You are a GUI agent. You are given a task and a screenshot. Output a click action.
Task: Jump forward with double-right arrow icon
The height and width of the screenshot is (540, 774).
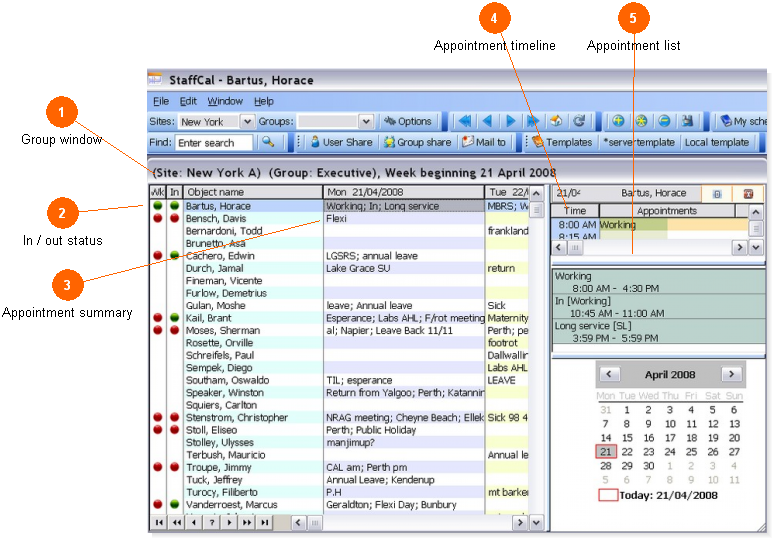click(x=533, y=121)
